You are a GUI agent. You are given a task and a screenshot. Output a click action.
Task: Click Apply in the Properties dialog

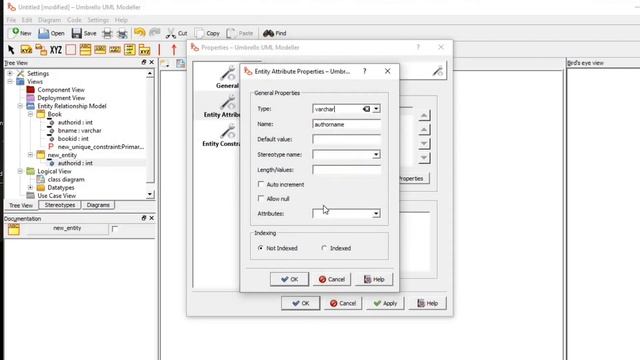(x=385, y=303)
